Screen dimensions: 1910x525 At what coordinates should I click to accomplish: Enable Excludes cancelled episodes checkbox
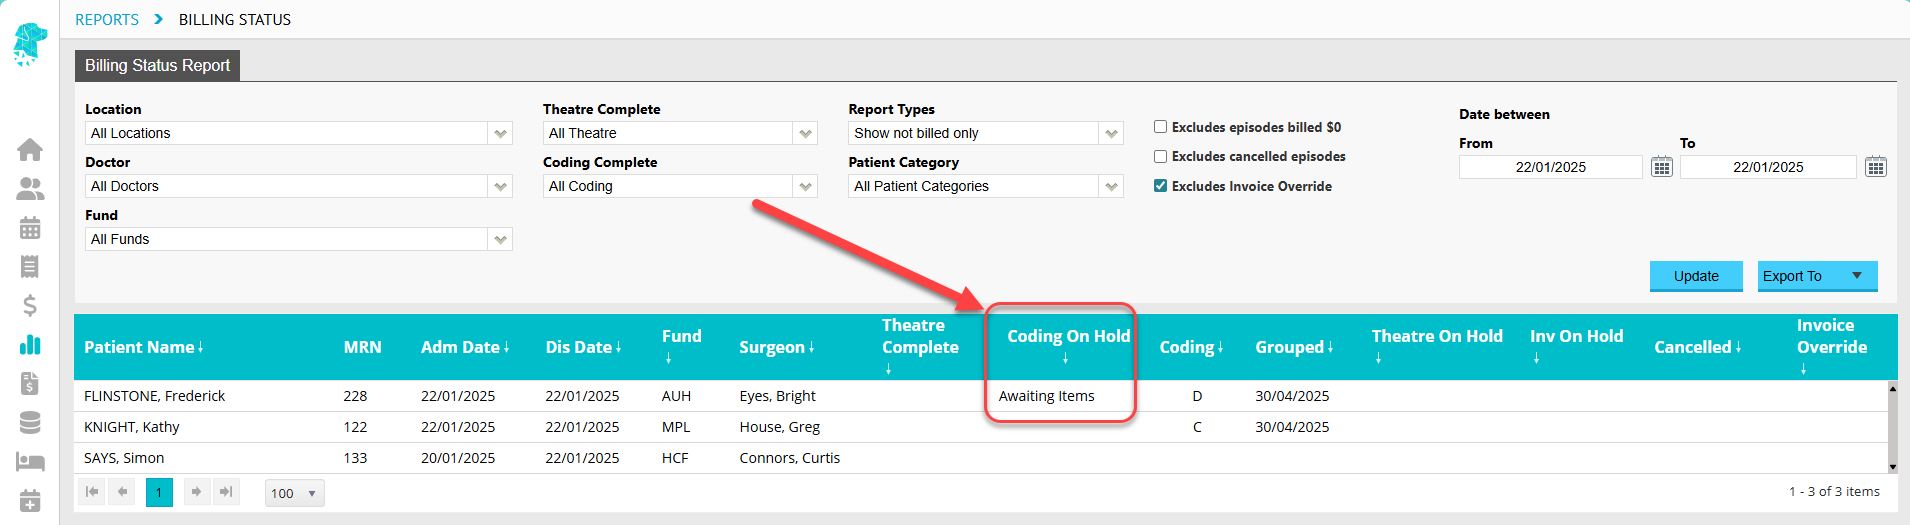[x=1160, y=156]
